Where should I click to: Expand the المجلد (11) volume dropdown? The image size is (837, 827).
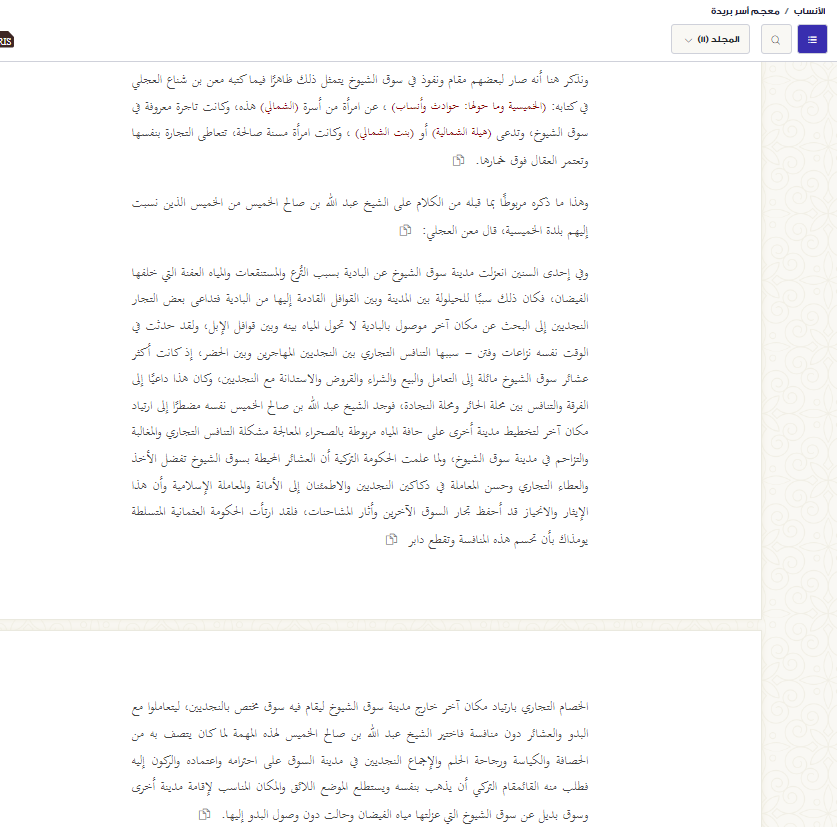pos(710,40)
